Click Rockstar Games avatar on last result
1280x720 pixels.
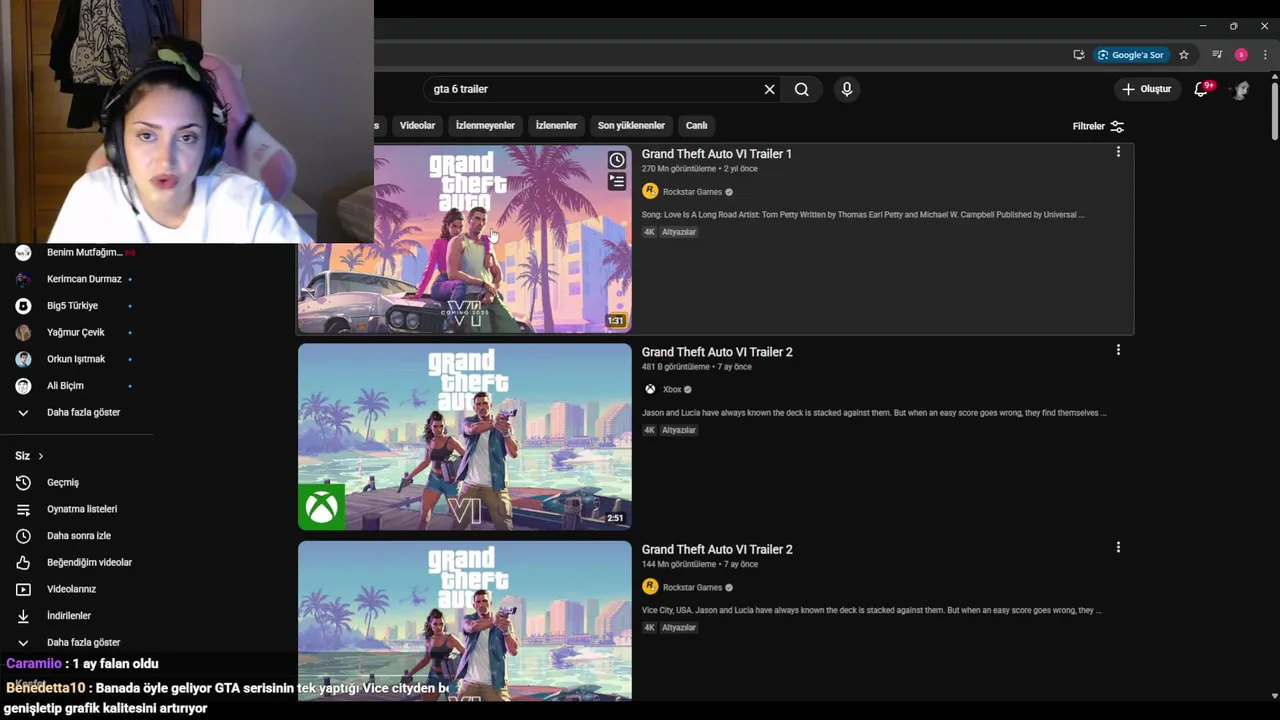click(650, 587)
